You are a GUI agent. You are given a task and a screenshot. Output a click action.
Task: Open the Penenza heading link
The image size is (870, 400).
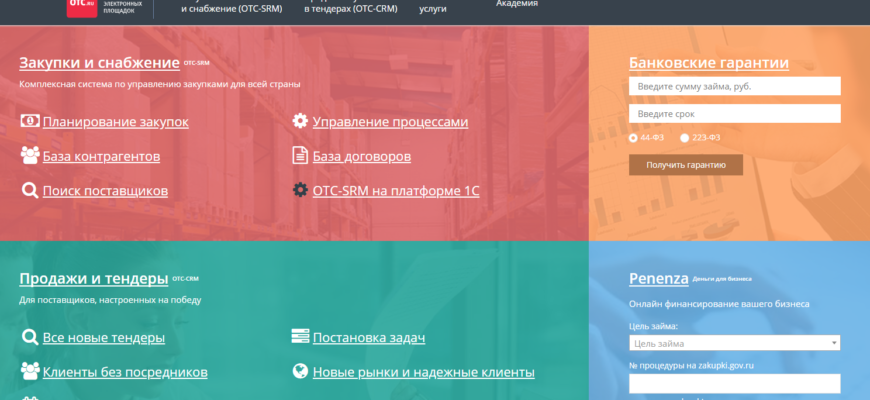click(659, 279)
